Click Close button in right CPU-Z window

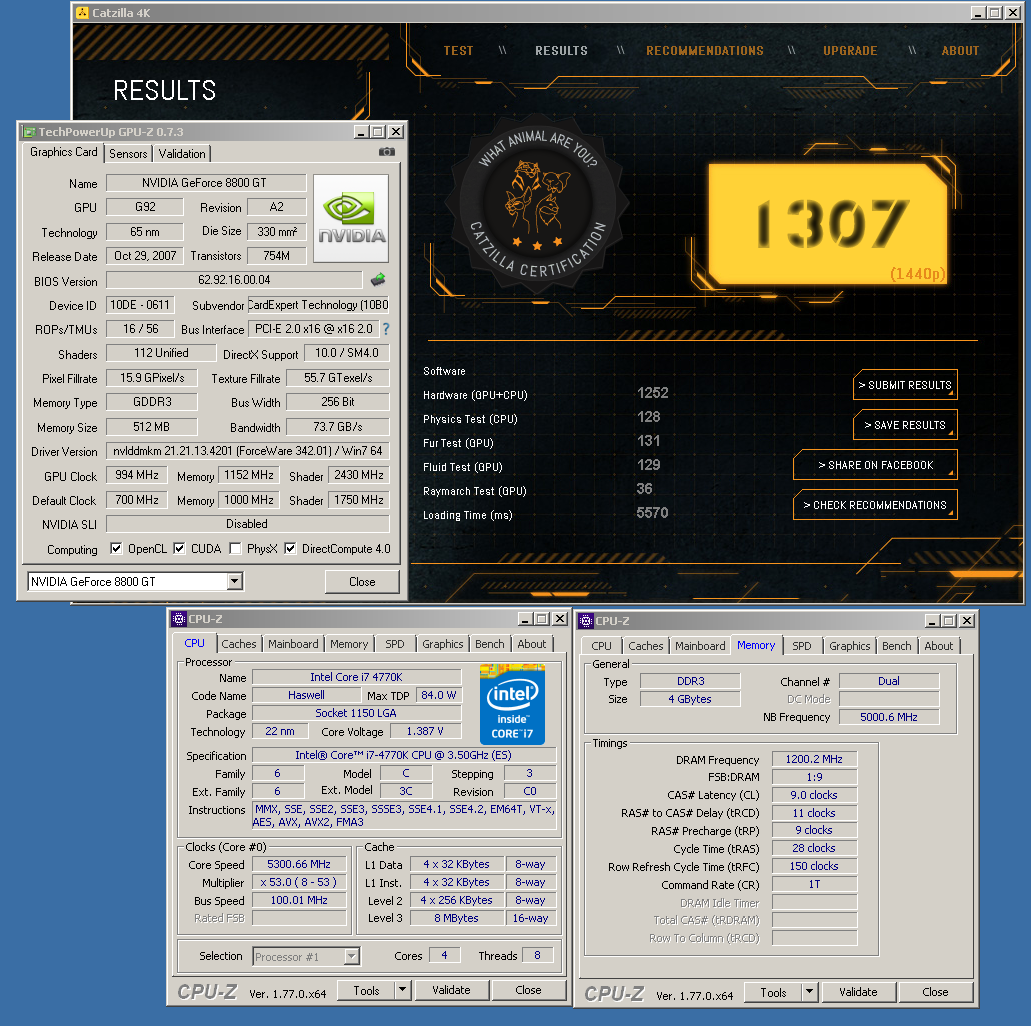935,992
